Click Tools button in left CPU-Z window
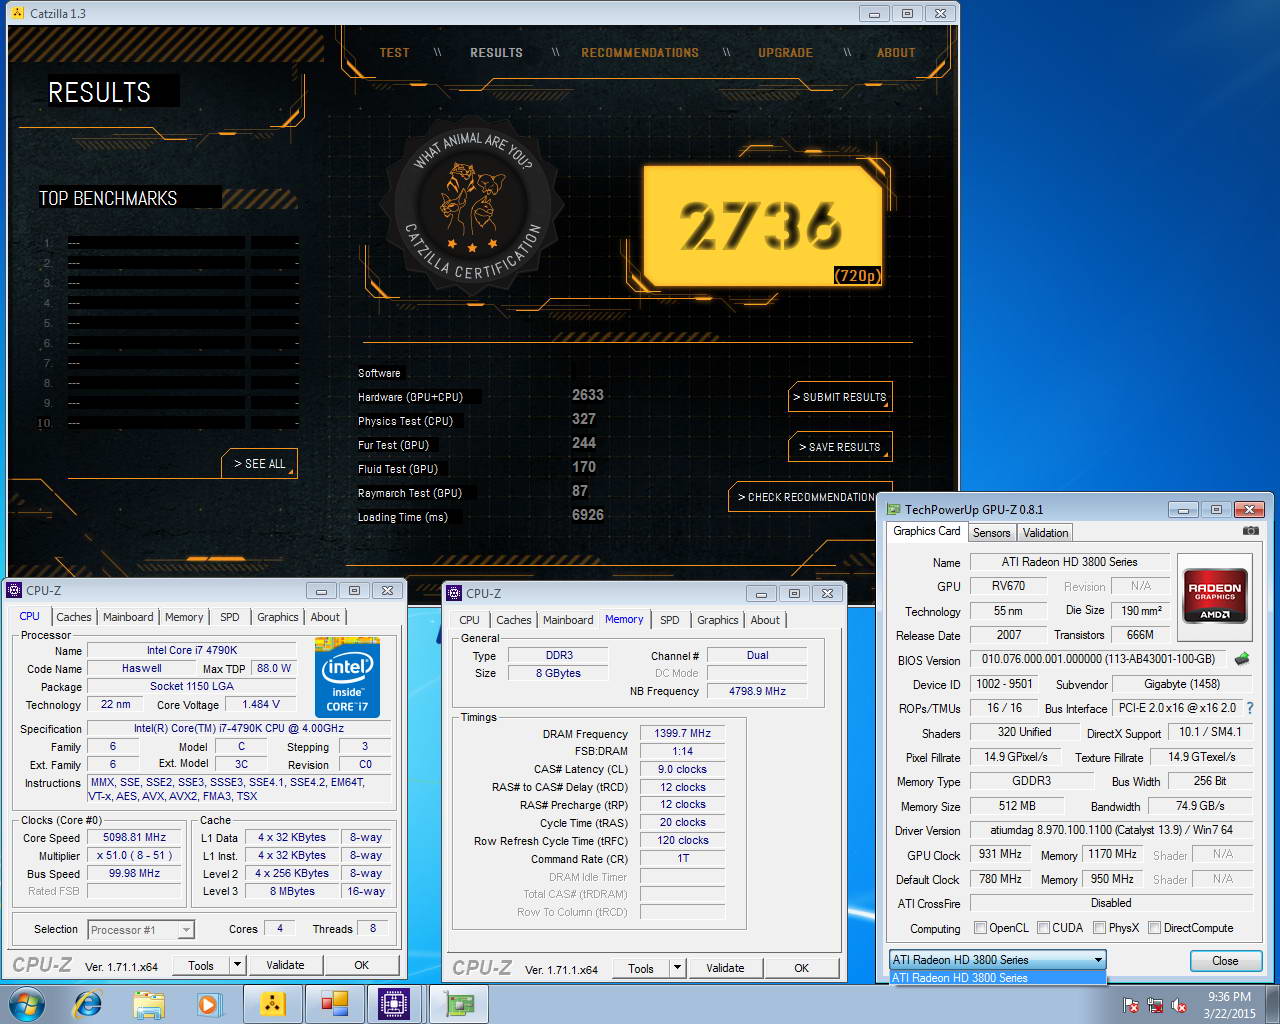Screen dimensions: 1280x1024 pyautogui.click(x=201, y=965)
